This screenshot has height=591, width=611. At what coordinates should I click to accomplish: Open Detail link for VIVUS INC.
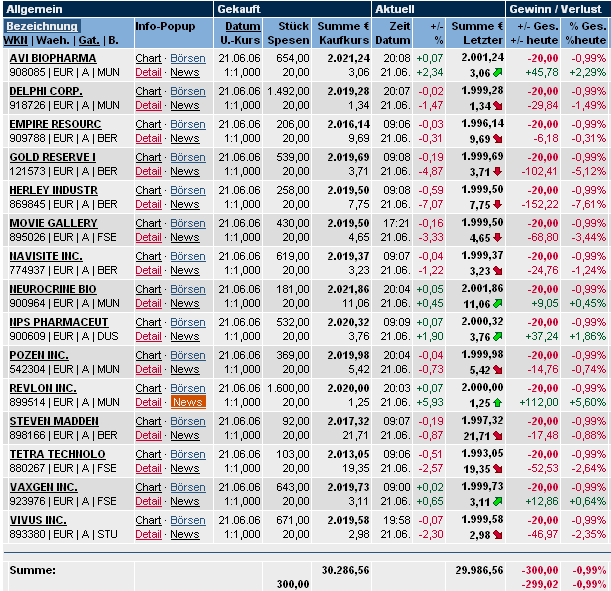tap(148, 535)
